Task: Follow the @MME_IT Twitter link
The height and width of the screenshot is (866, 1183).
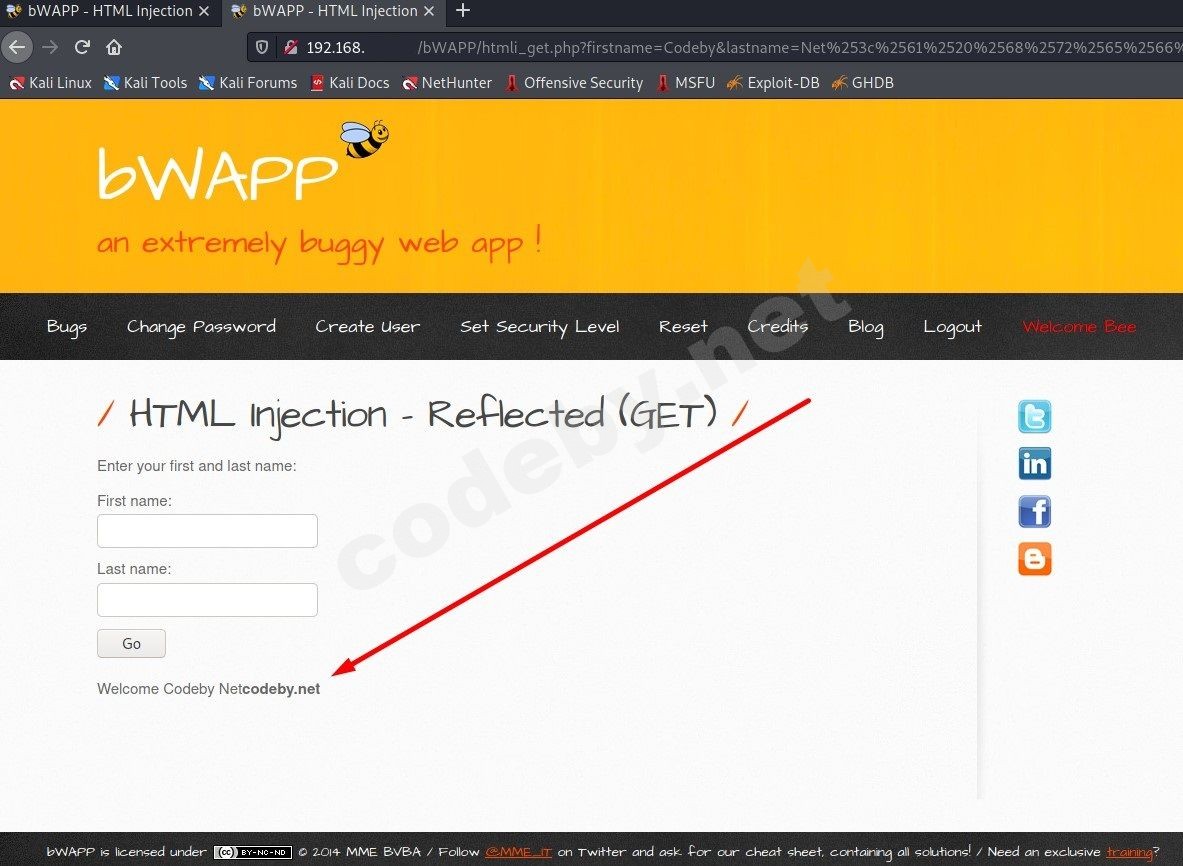Action: click(x=518, y=852)
